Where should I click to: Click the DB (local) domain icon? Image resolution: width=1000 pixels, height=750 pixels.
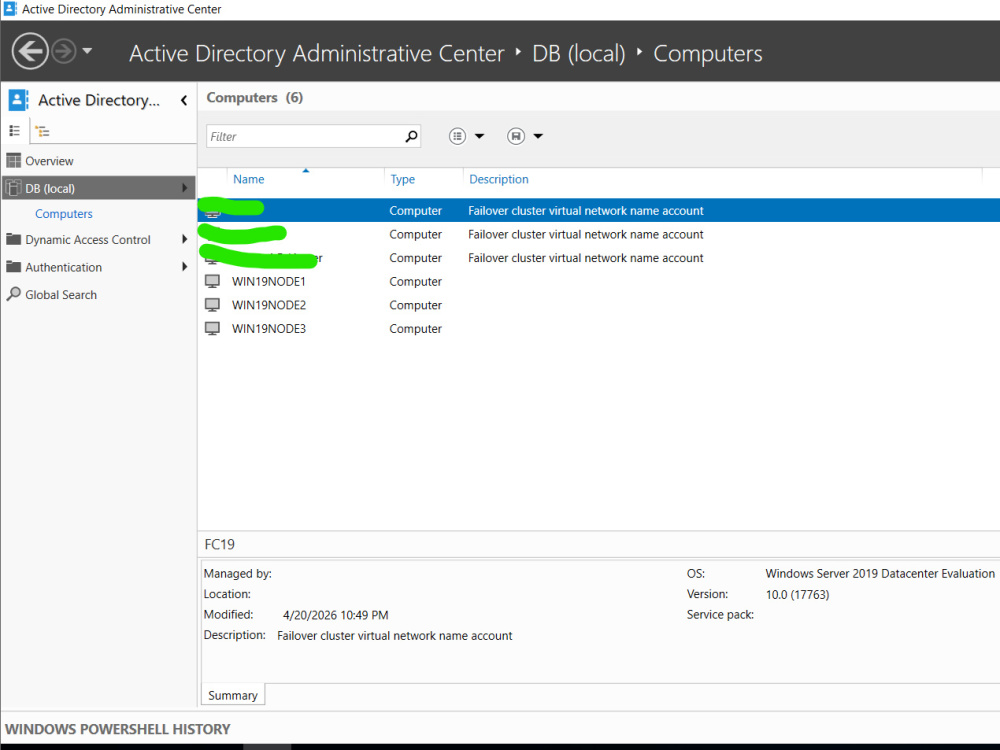point(13,188)
